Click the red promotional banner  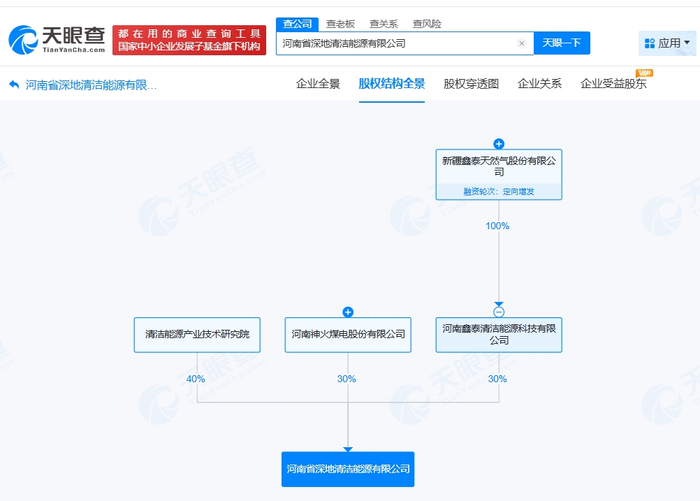189,40
